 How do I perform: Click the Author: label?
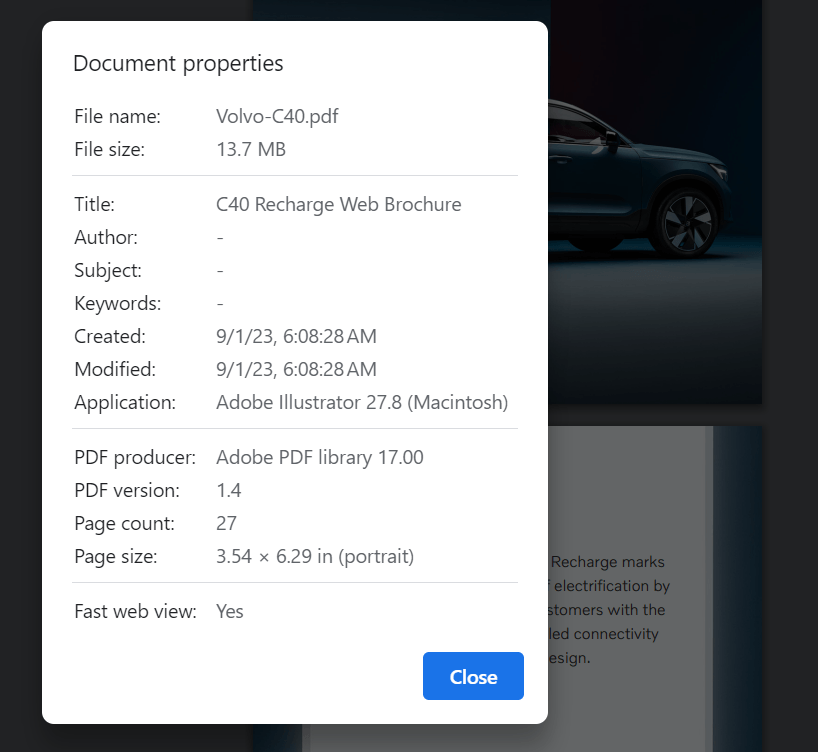pos(106,237)
